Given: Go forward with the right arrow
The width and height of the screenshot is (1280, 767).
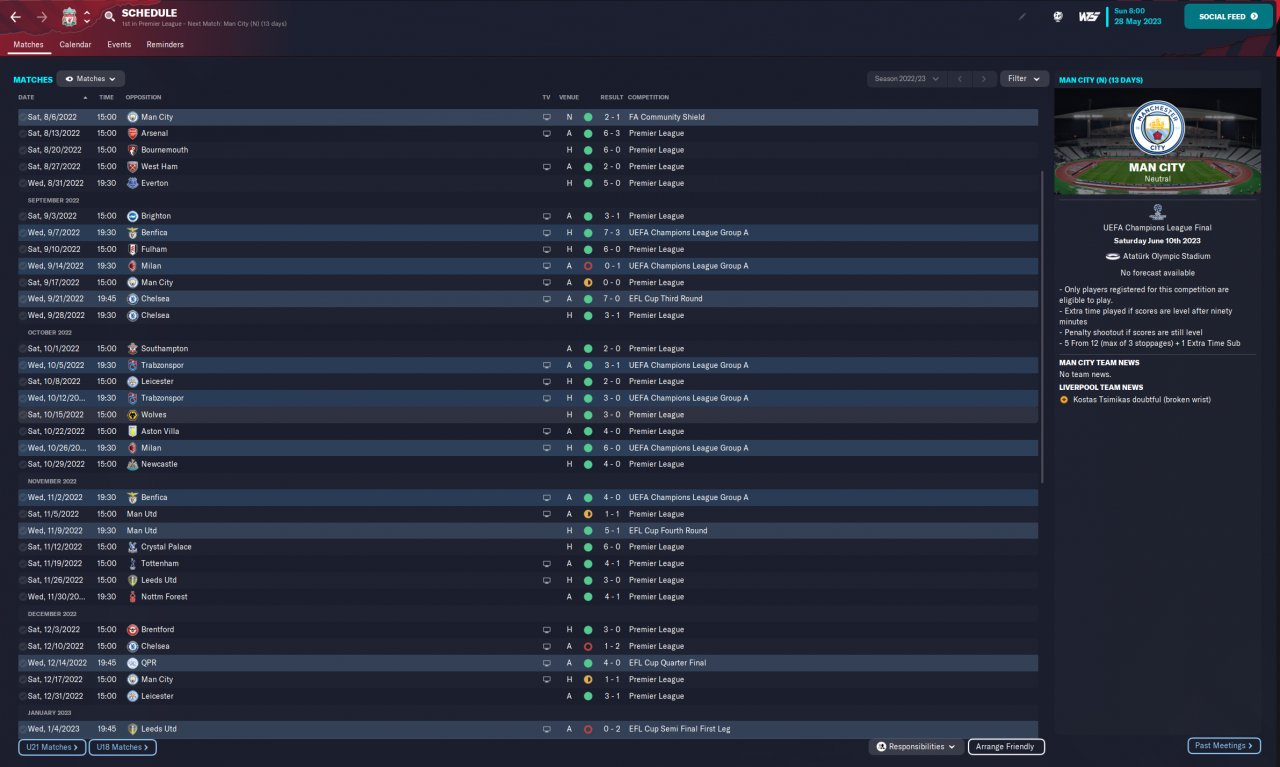Looking at the screenshot, I should point(41,17).
